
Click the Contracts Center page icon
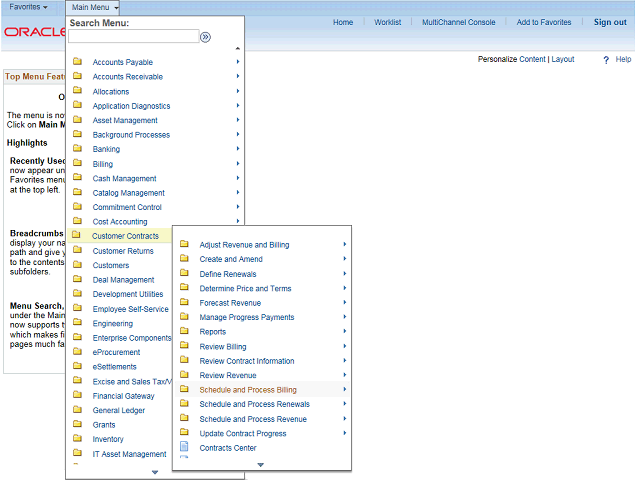(x=184, y=448)
